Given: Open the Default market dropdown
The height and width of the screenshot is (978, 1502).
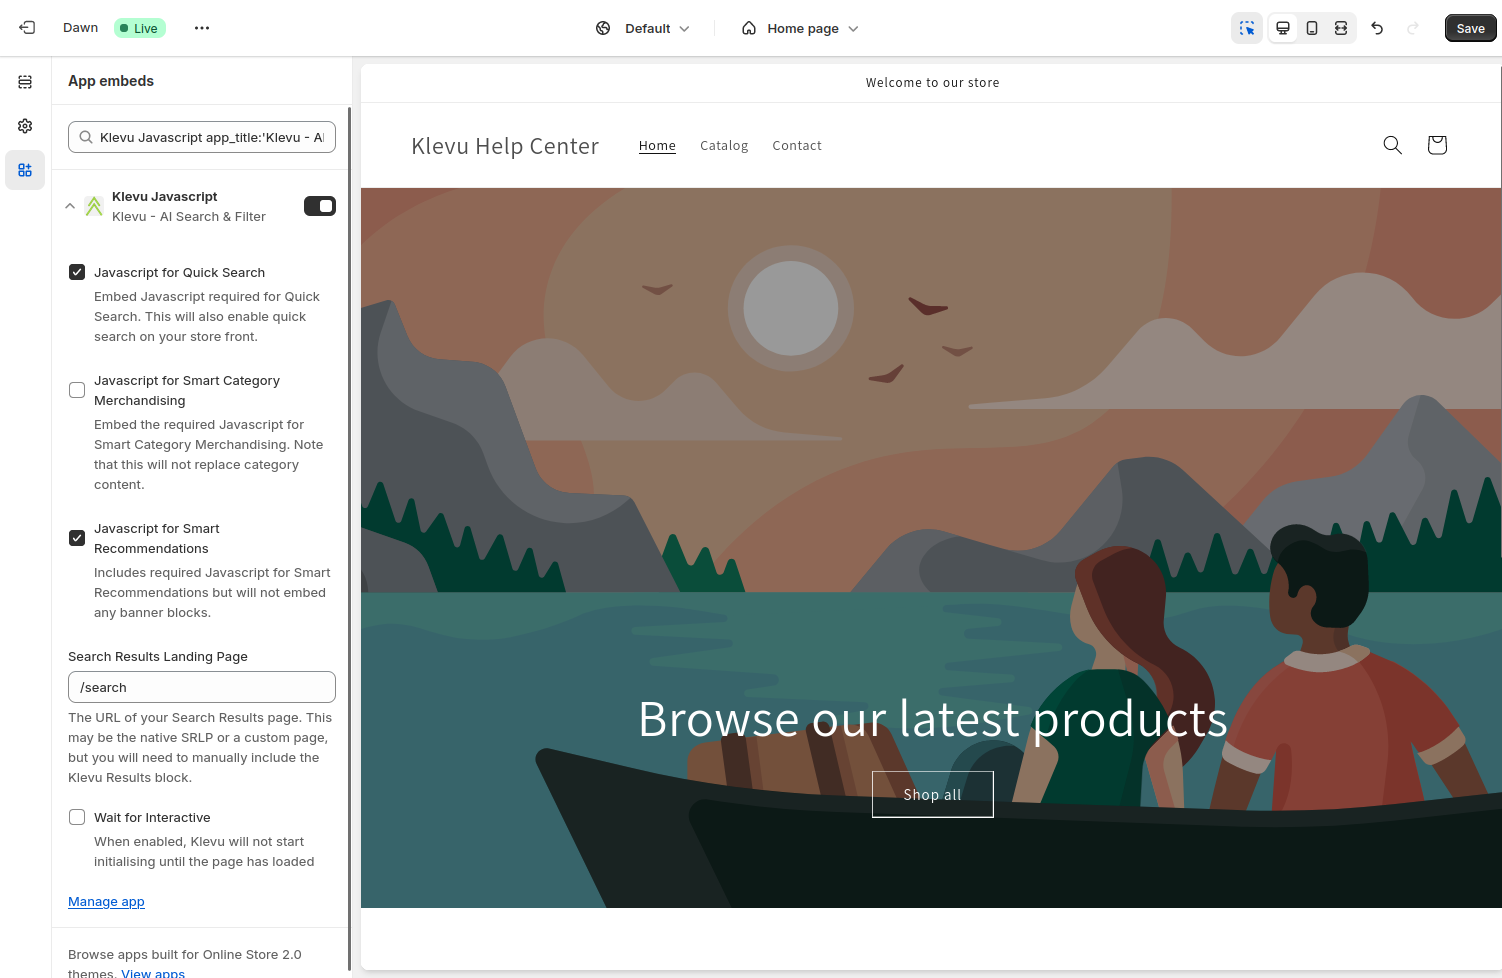Looking at the screenshot, I should pyautogui.click(x=642, y=28).
